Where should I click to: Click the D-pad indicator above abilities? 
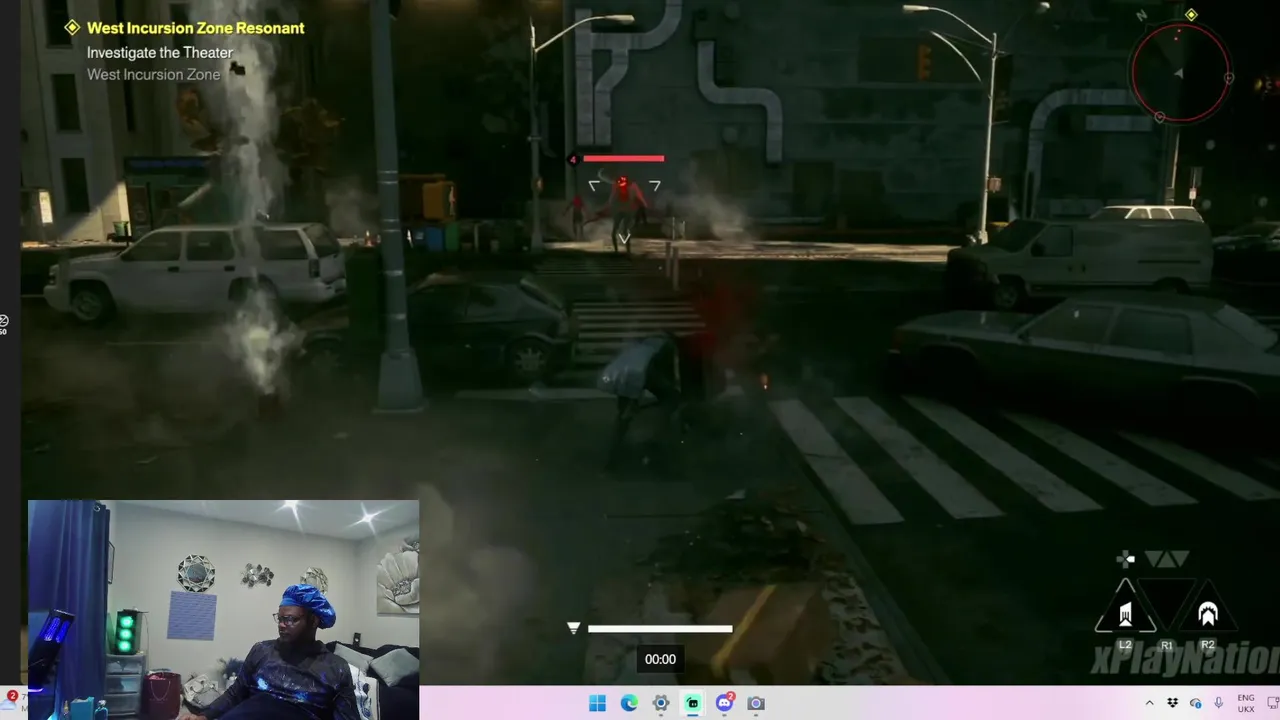(1126, 559)
